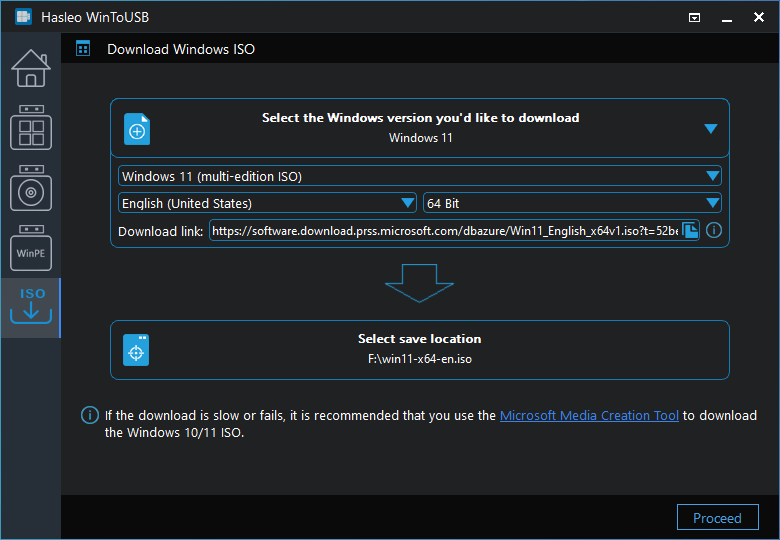
Task: Click info icon beside download link
Action: click(x=714, y=230)
